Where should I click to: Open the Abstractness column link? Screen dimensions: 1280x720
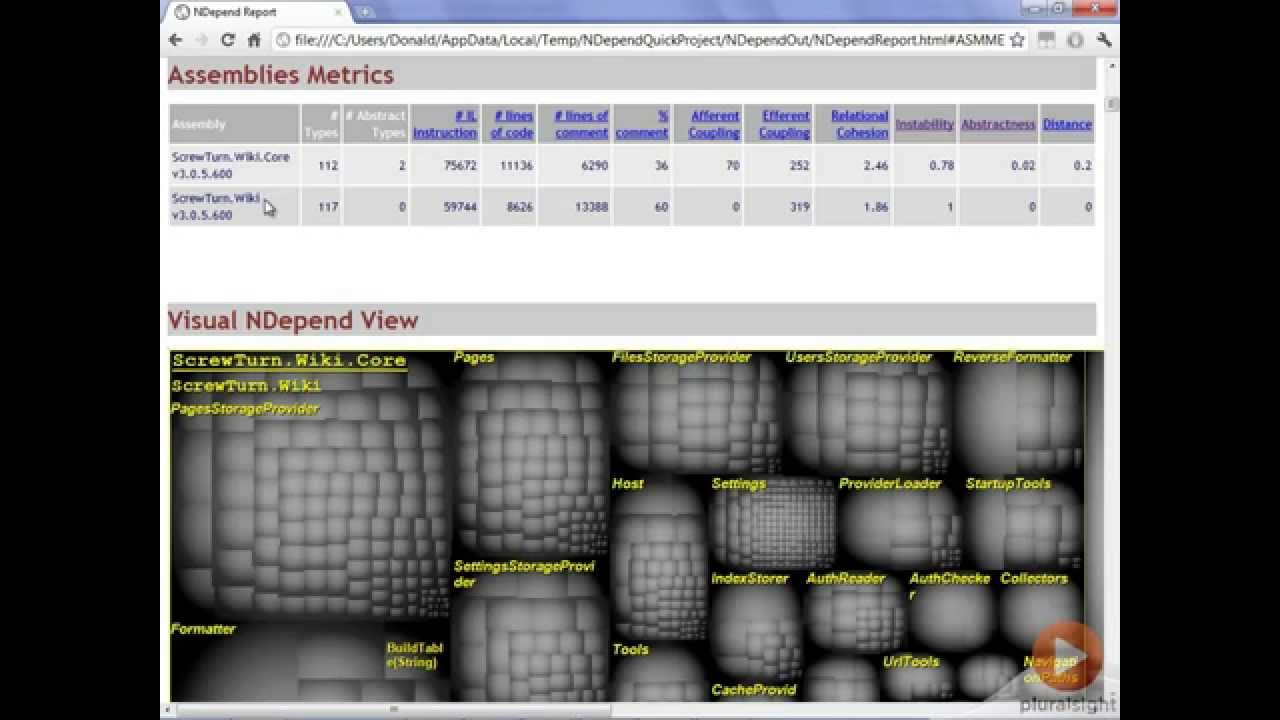[998, 124]
